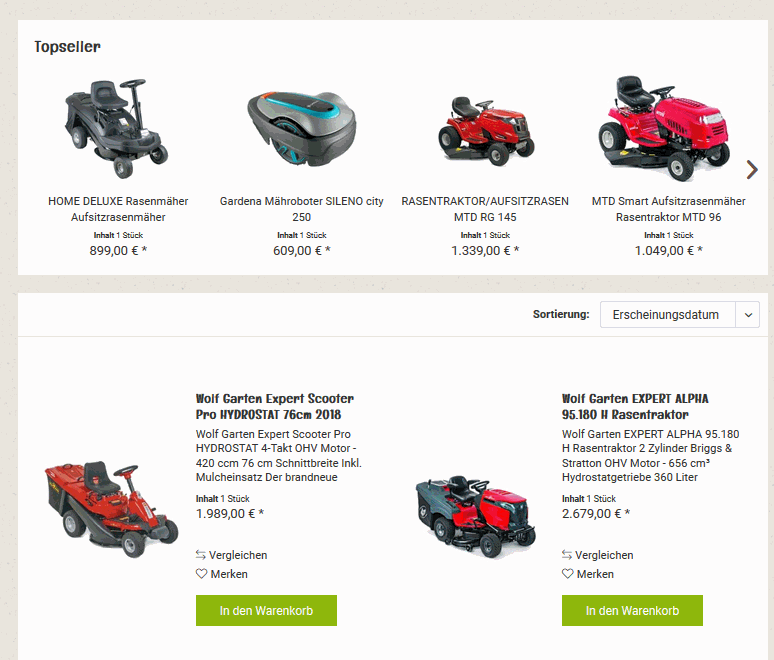Open the Sortierung dropdown arrow
This screenshot has height=660, width=774.
point(748,314)
